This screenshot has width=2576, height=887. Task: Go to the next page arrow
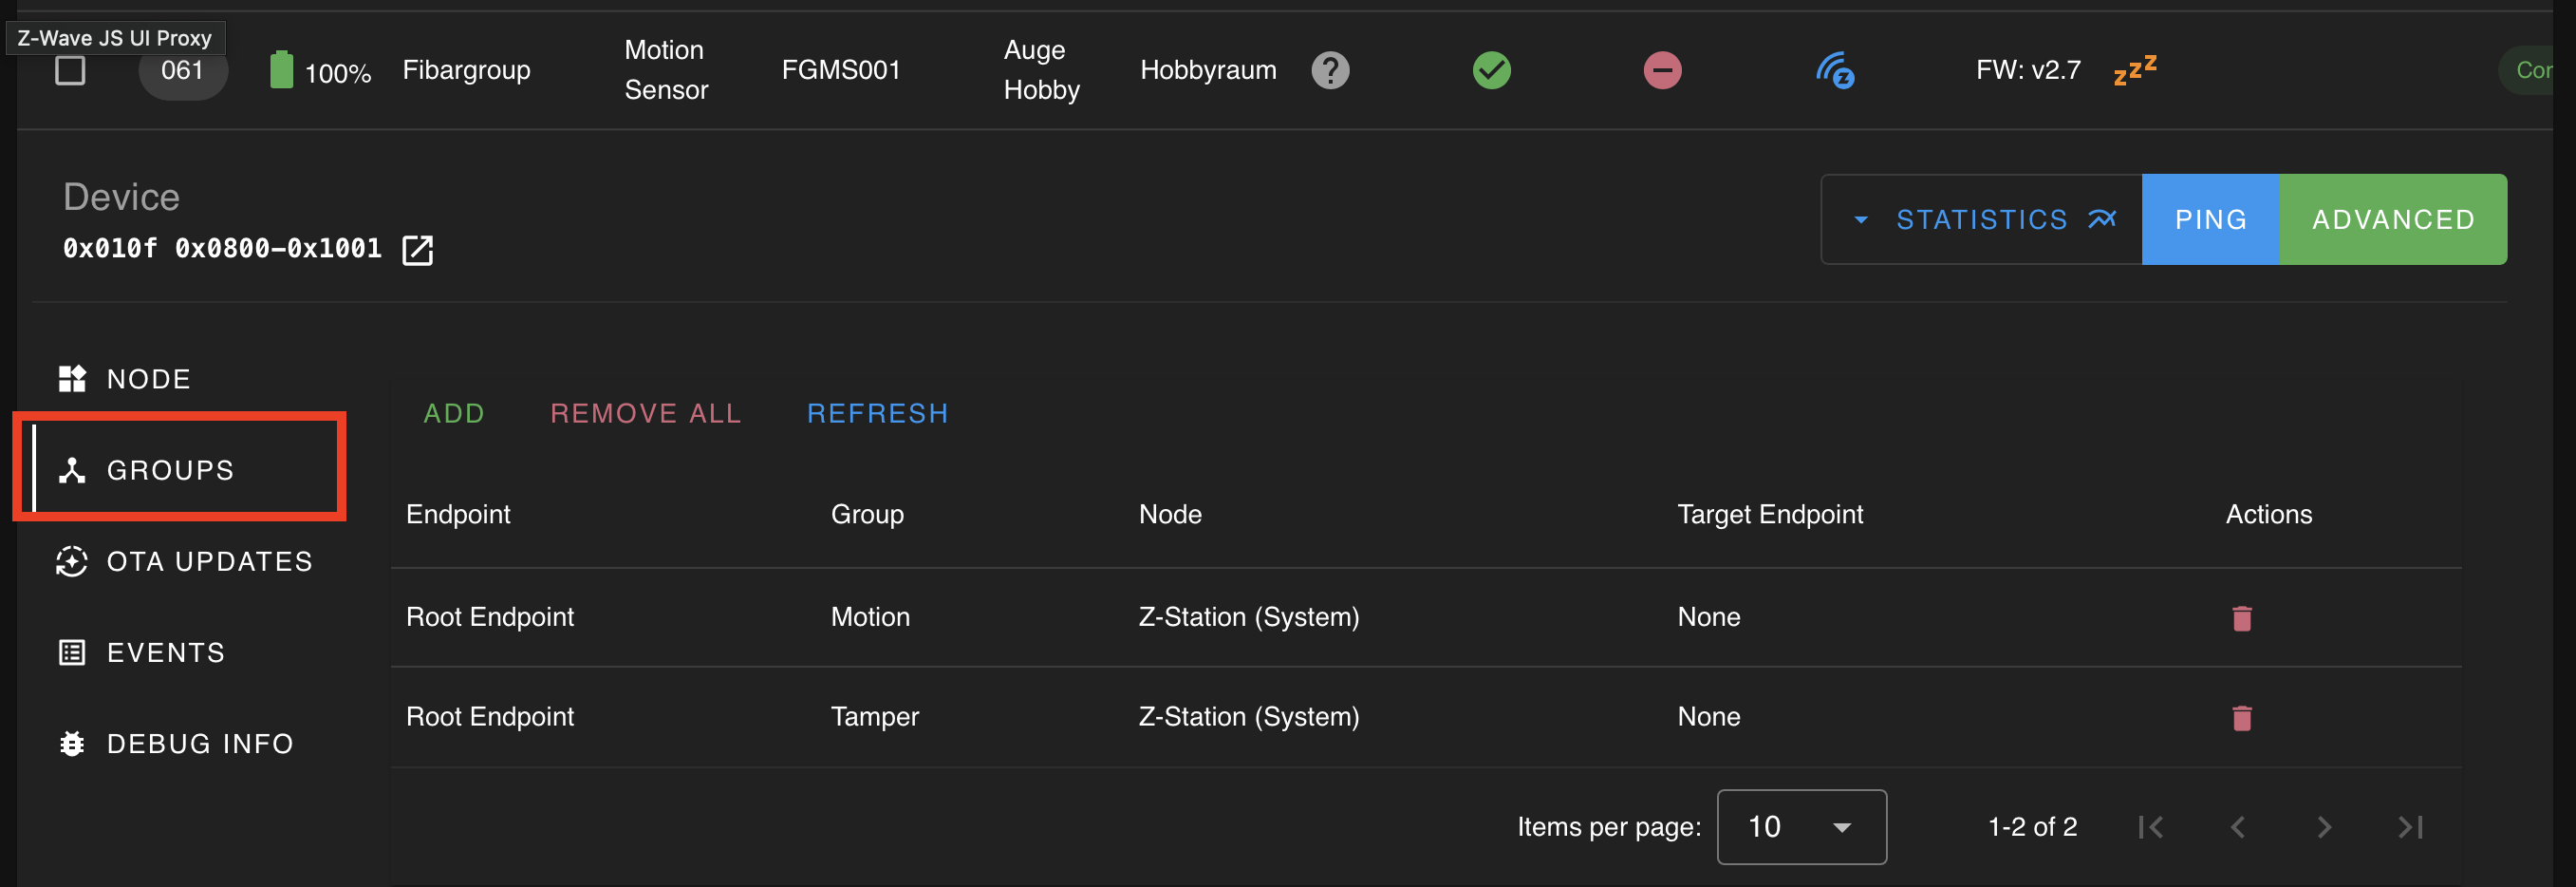[2323, 827]
